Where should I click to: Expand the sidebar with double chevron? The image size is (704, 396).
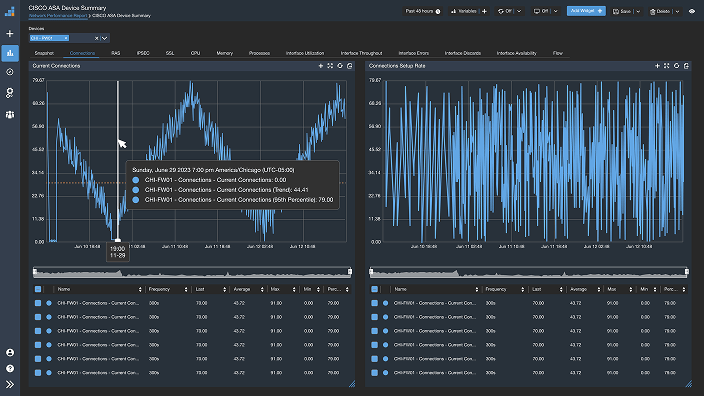pyautogui.click(x=10, y=384)
